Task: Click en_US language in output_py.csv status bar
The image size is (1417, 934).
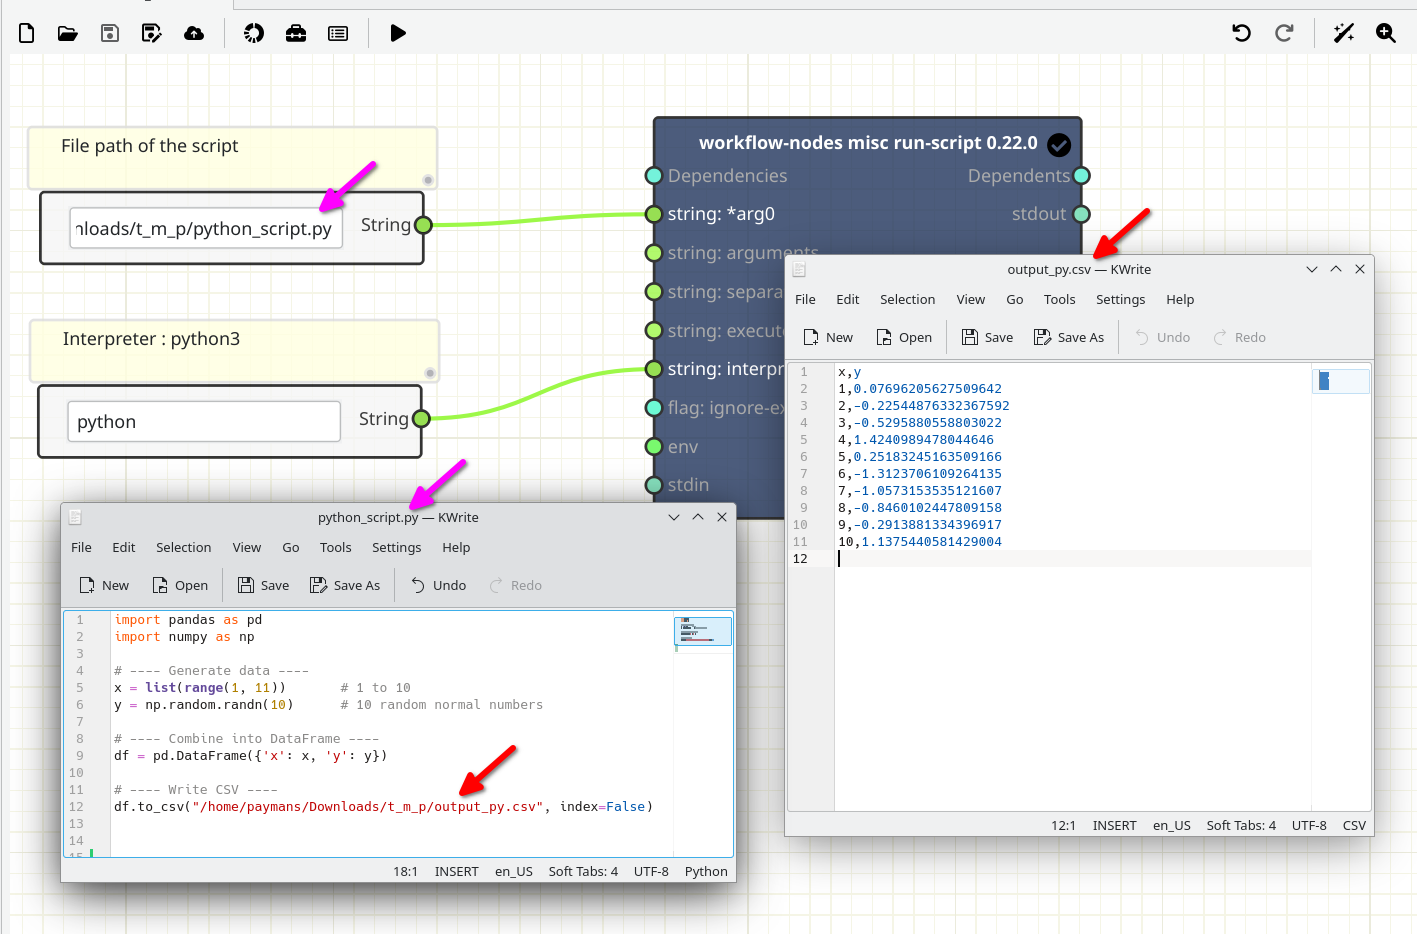Action: coord(1172,825)
